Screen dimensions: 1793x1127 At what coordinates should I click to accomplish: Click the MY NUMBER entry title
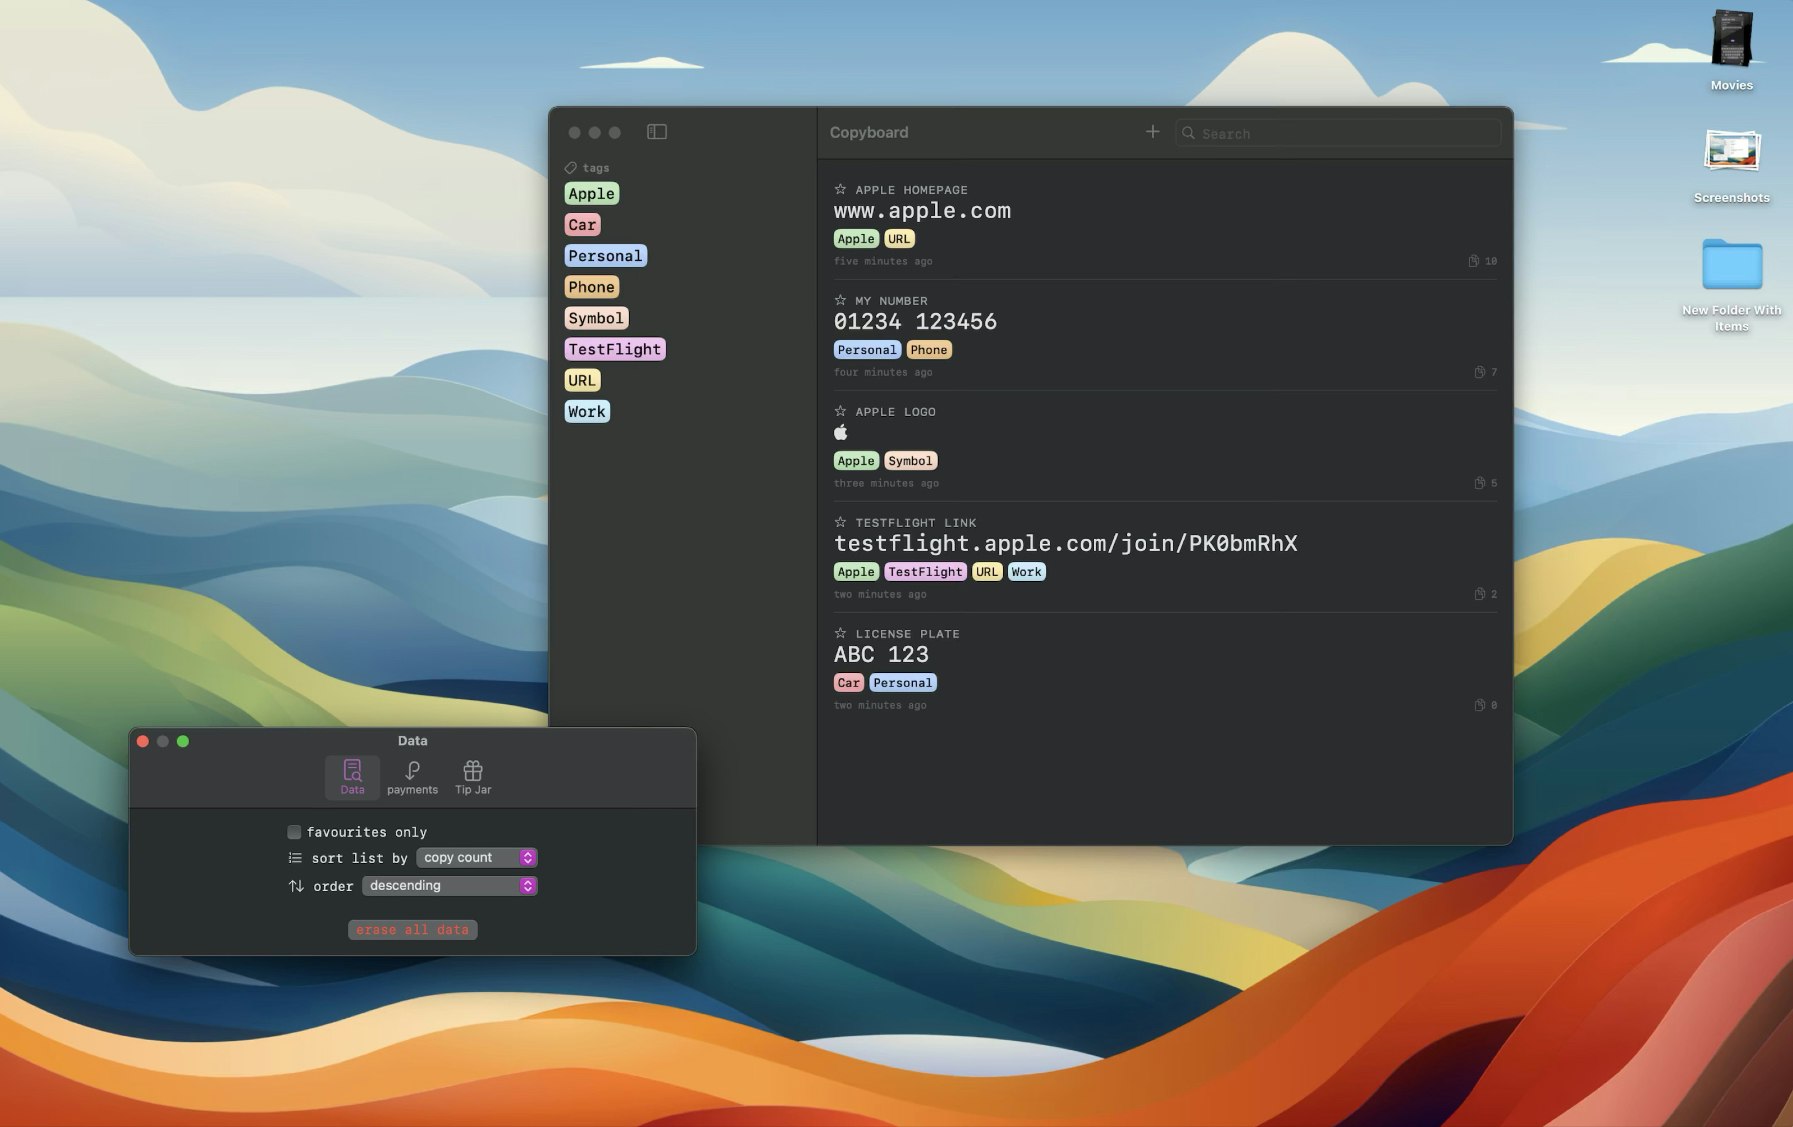(x=891, y=301)
